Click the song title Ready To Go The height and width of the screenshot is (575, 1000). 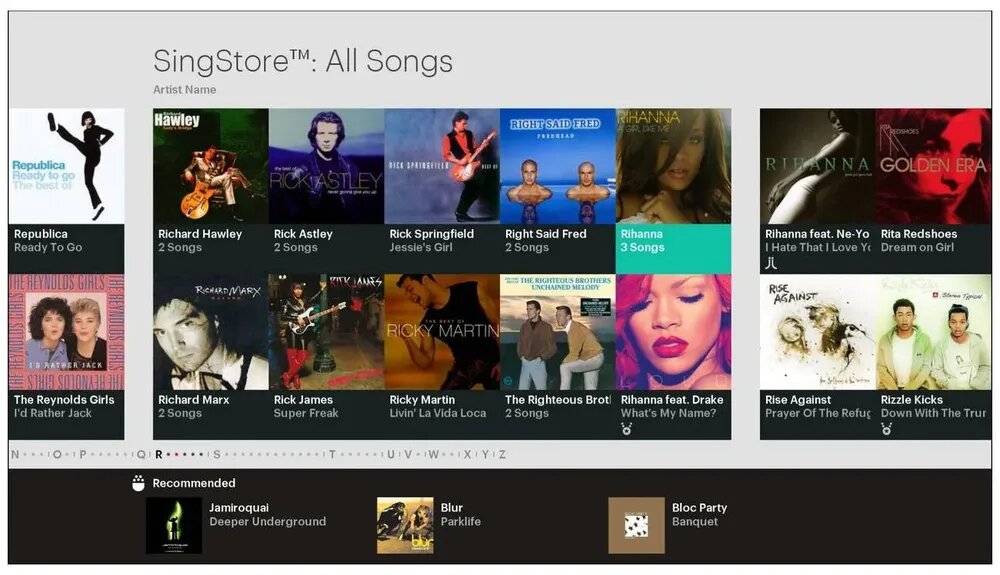(x=48, y=247)
